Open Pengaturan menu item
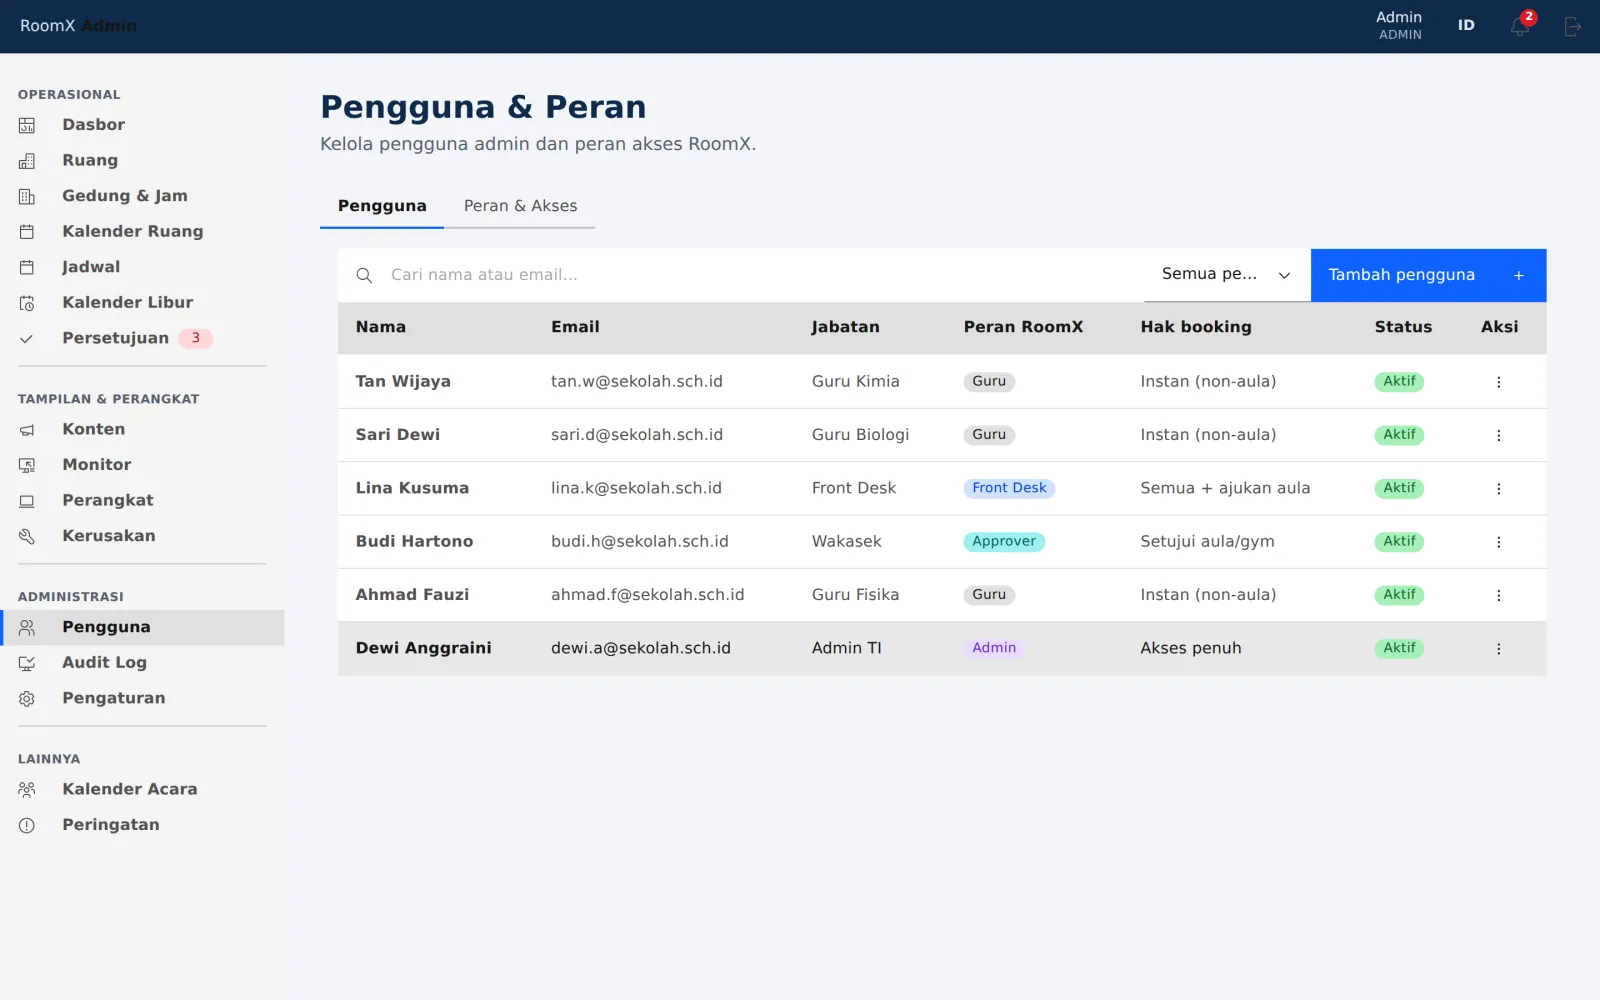The image size is (1600, 1000). click(142, 698)
